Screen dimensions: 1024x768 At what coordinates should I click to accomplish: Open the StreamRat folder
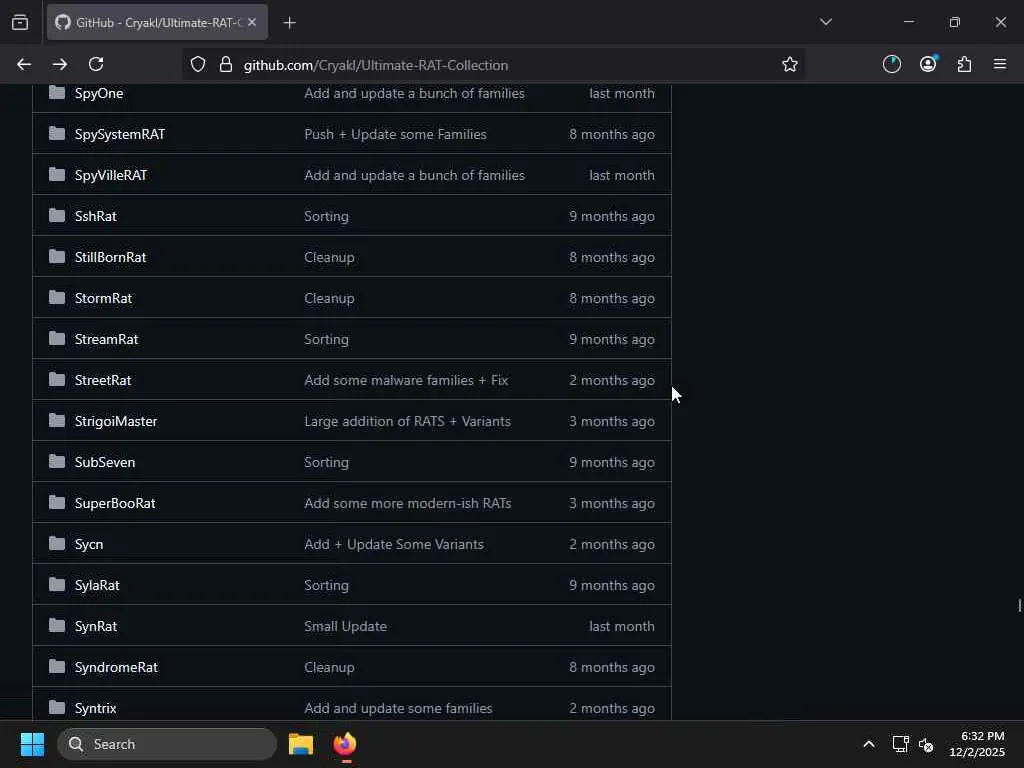click(106, 340)
